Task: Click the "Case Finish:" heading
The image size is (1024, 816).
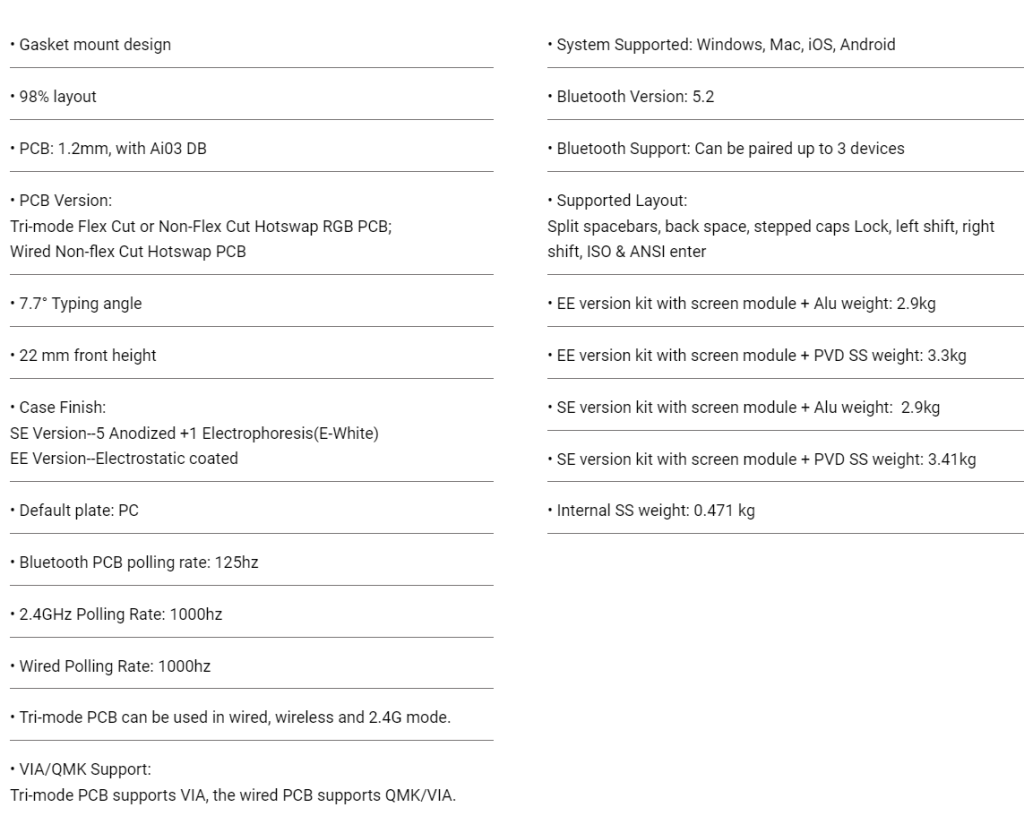Action: tap(62, 408)
